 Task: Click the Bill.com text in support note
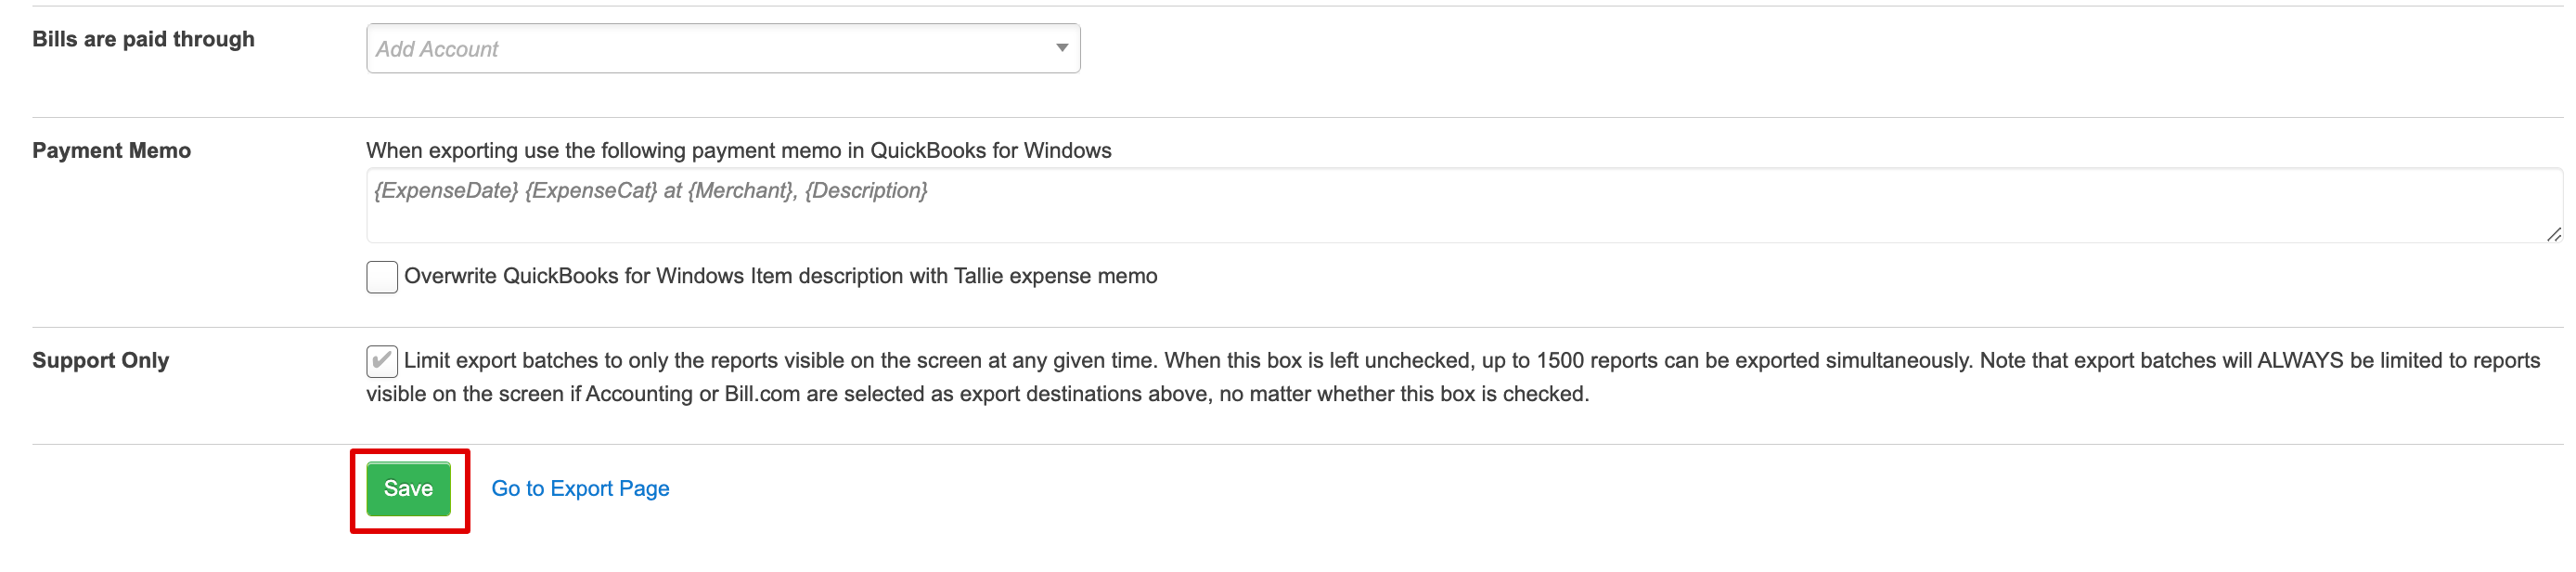[x=762, y=394]
